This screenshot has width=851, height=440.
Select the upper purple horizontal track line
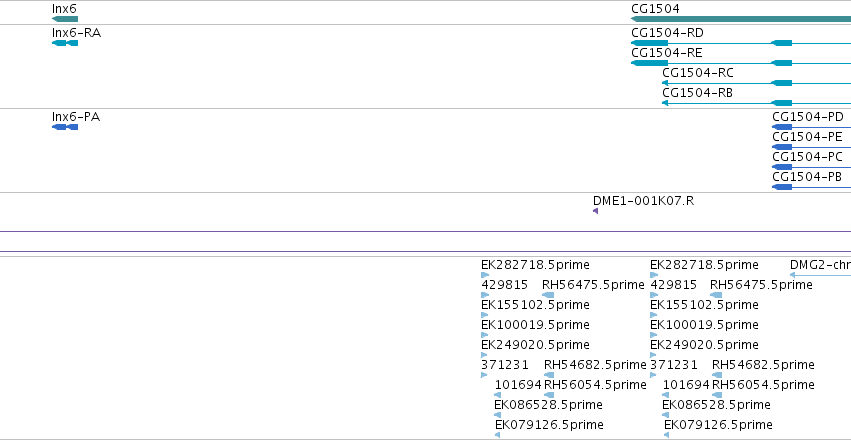click(426, 232)
